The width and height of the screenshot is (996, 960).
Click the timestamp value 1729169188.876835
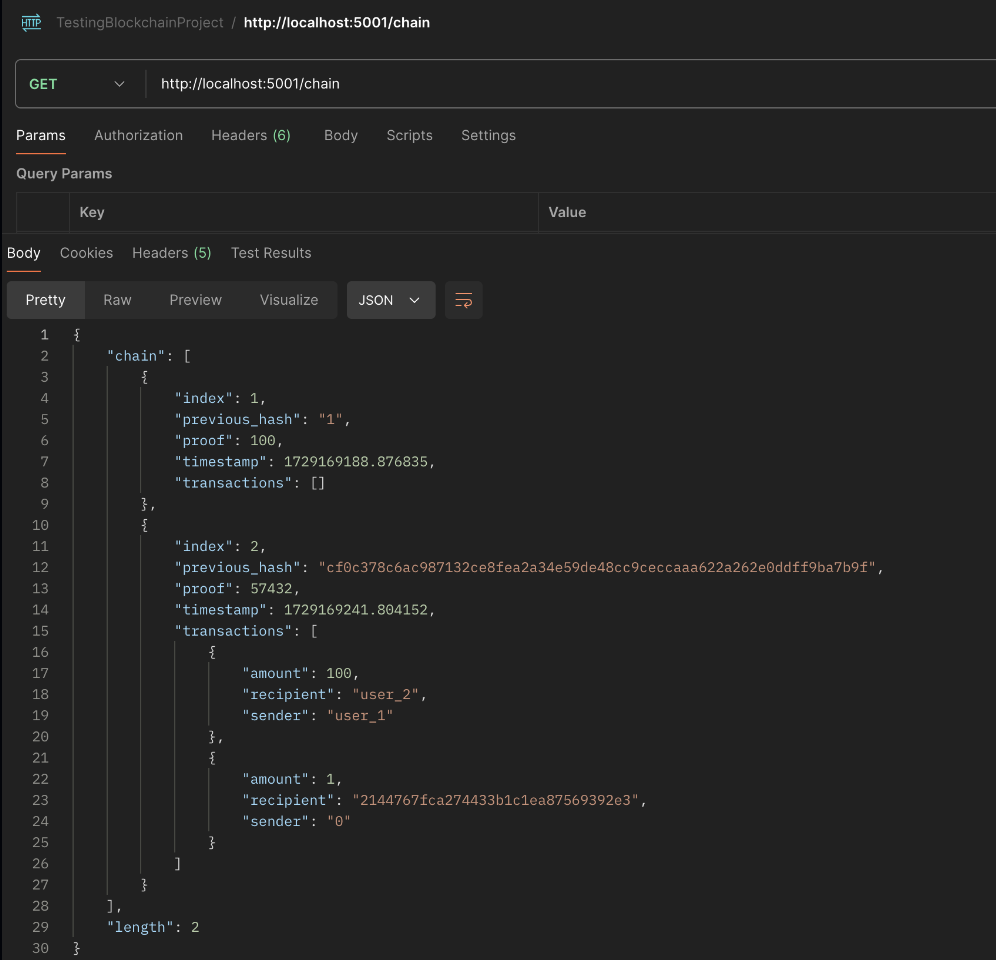coord(356,461)
